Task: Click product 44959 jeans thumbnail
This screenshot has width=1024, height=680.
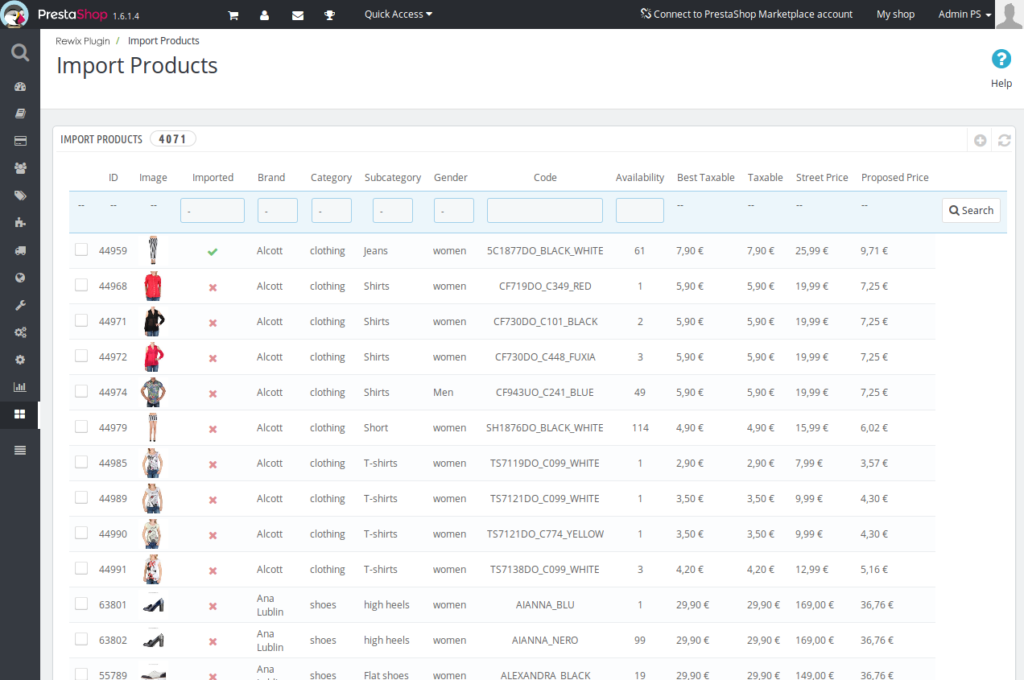Action: tap(153, 250)
